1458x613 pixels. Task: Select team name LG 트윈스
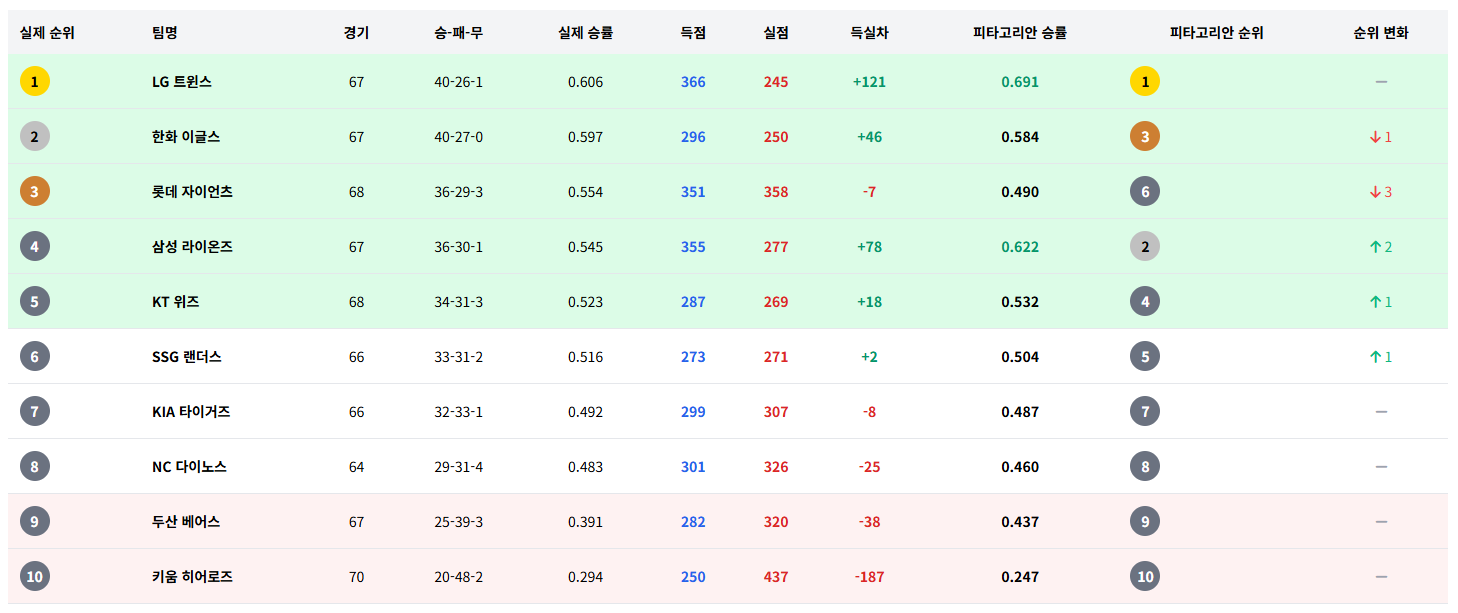pos(182,82)
